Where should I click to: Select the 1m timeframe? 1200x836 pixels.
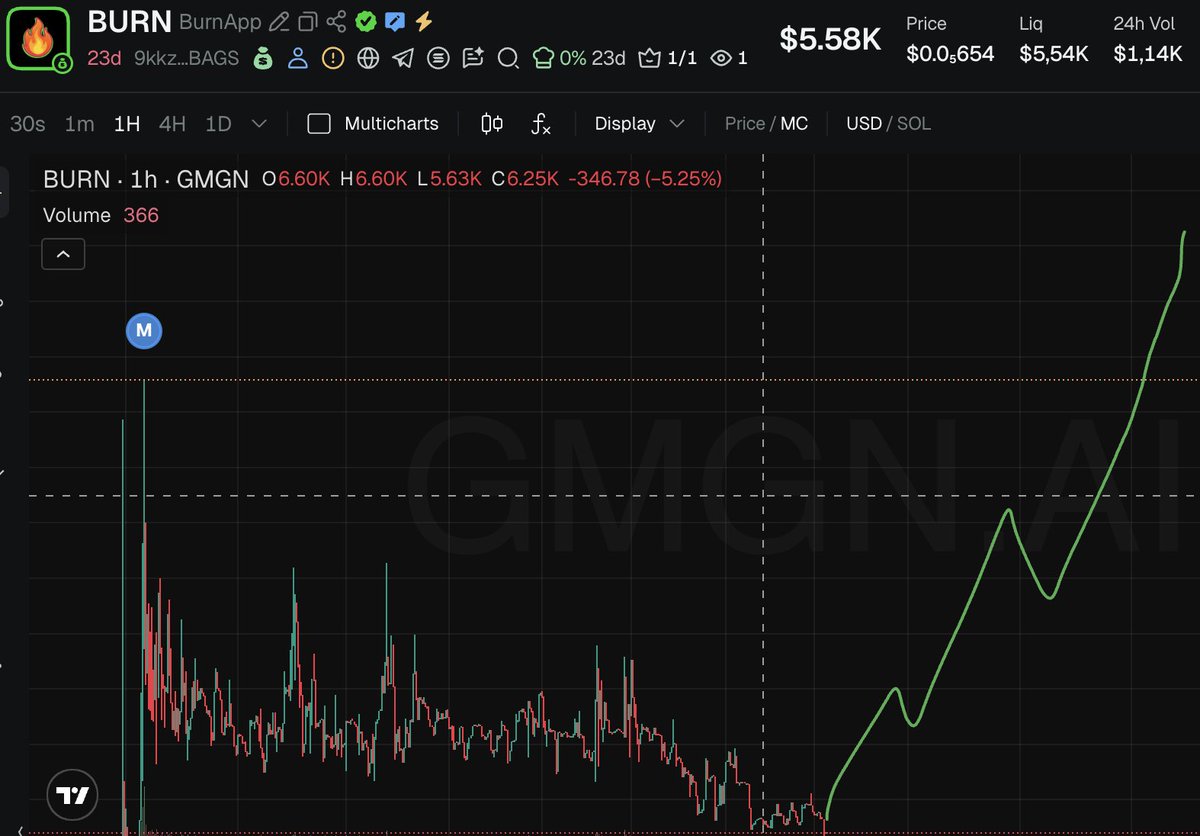[x=79, y=124]
